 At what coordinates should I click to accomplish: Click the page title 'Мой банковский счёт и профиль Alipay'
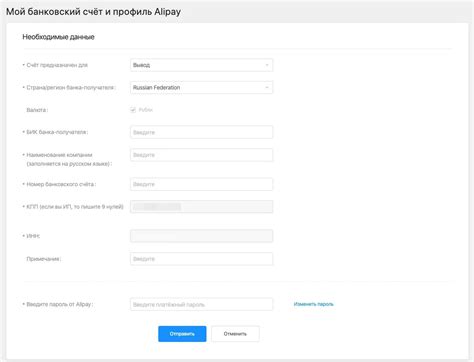coord(93,12)
